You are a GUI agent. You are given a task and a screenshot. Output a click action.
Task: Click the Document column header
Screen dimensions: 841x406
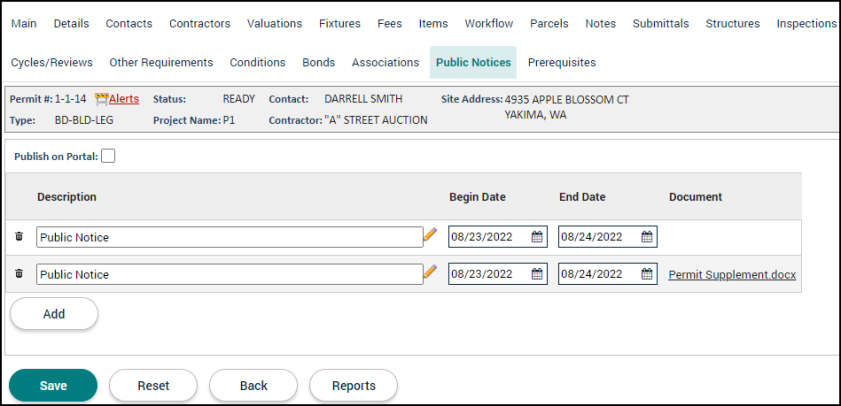point(696,197)
